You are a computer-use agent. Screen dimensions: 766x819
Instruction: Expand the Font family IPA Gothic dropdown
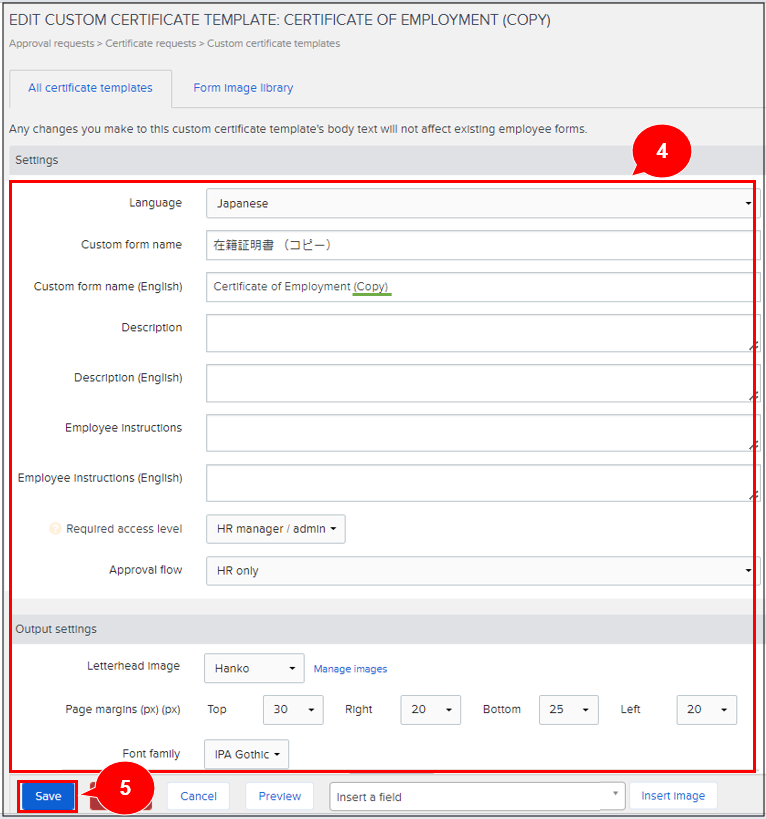(246, 754)
